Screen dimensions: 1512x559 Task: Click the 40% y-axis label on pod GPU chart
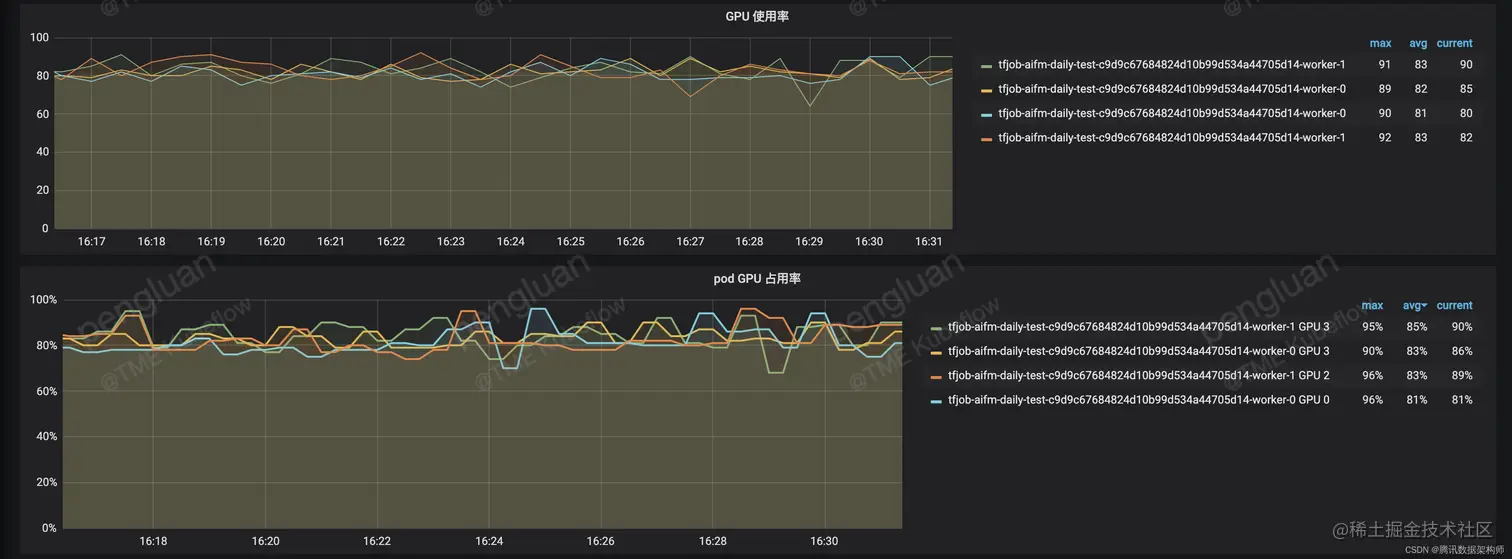pyautogui.click(x=47, y=437)
